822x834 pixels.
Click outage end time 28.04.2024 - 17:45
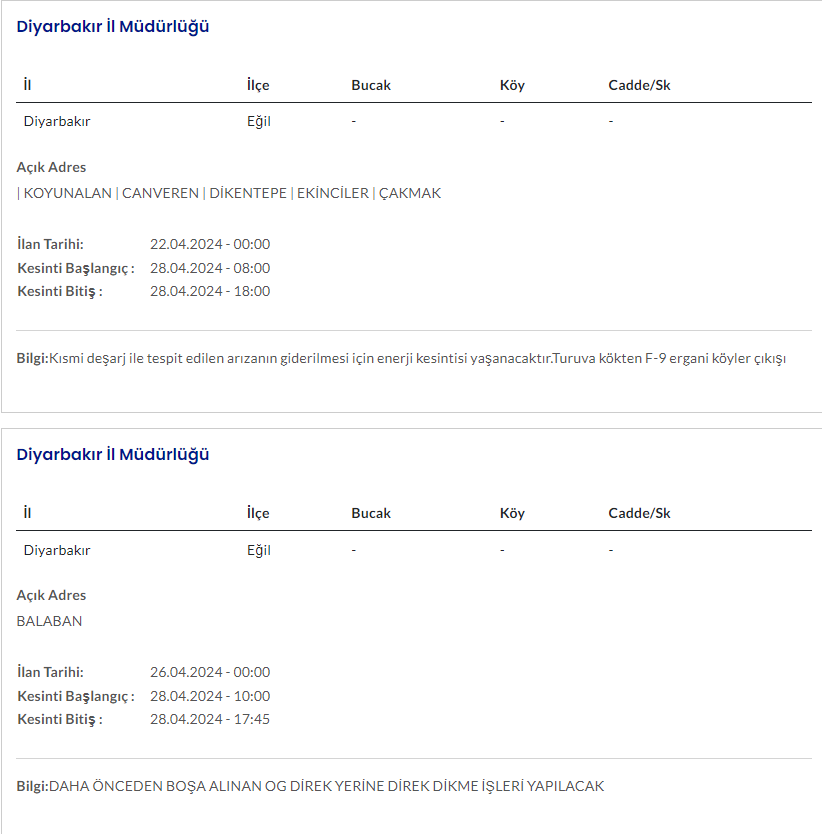pos(210,719)
